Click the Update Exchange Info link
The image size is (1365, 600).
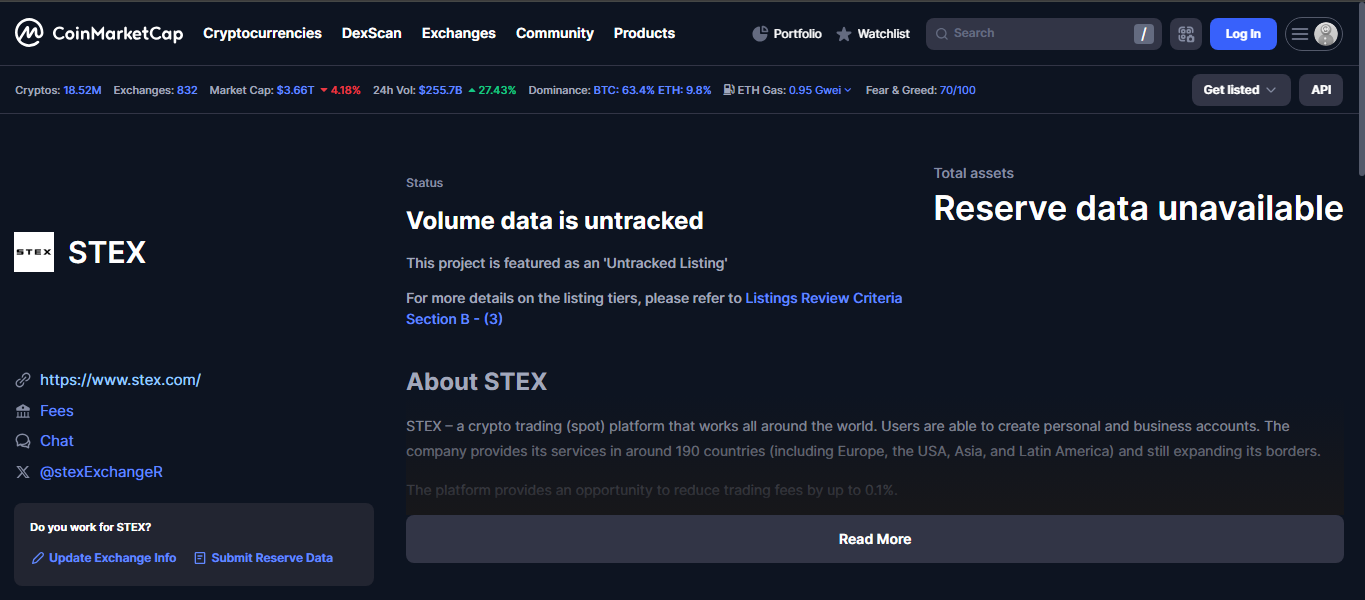click(112, 558)
